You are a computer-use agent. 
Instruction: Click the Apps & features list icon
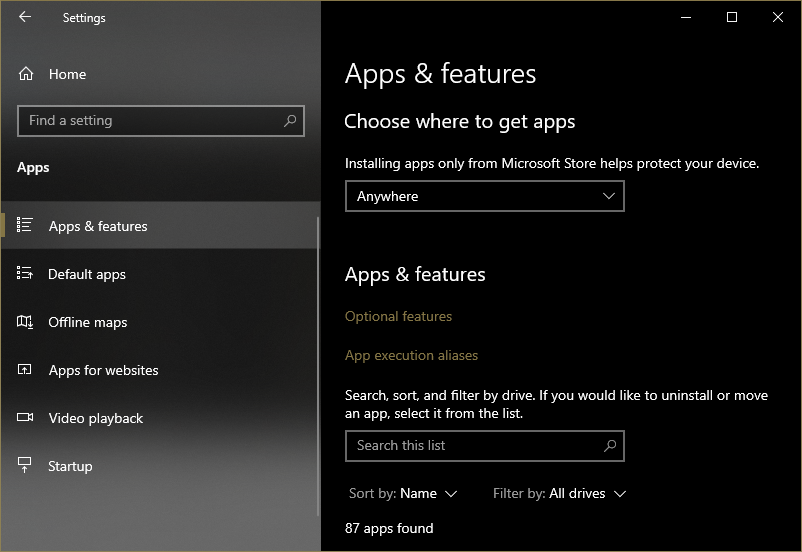(x=25, y=225)
